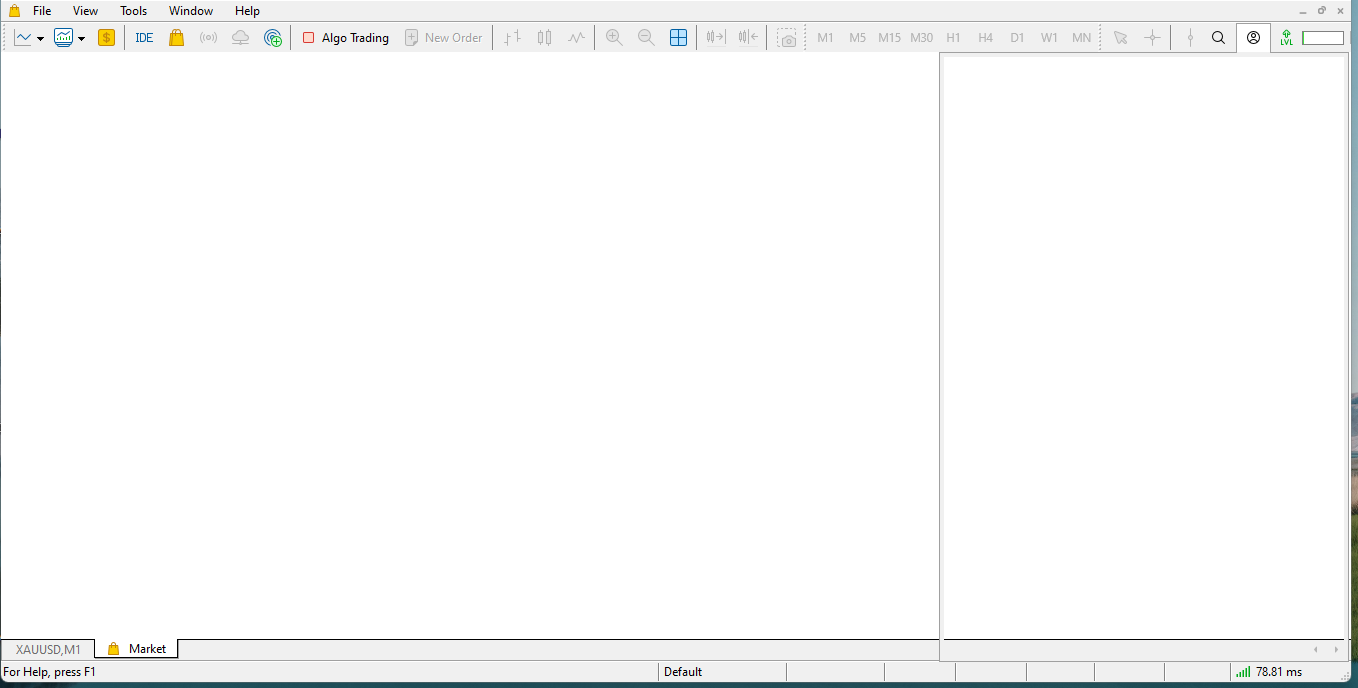Open the Help menu
The height and width of the screenshot is (688, 1358).
pos(247,11)
